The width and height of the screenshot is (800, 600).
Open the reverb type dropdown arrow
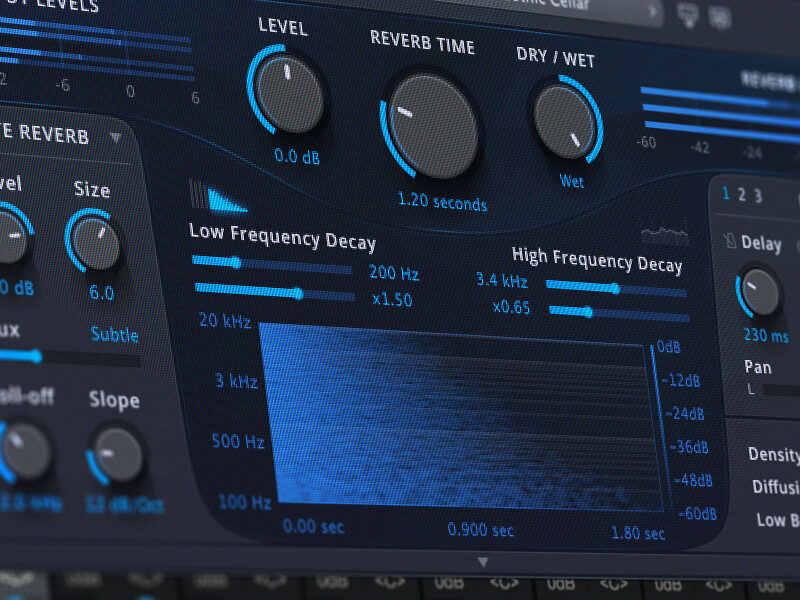pos(116,137)
